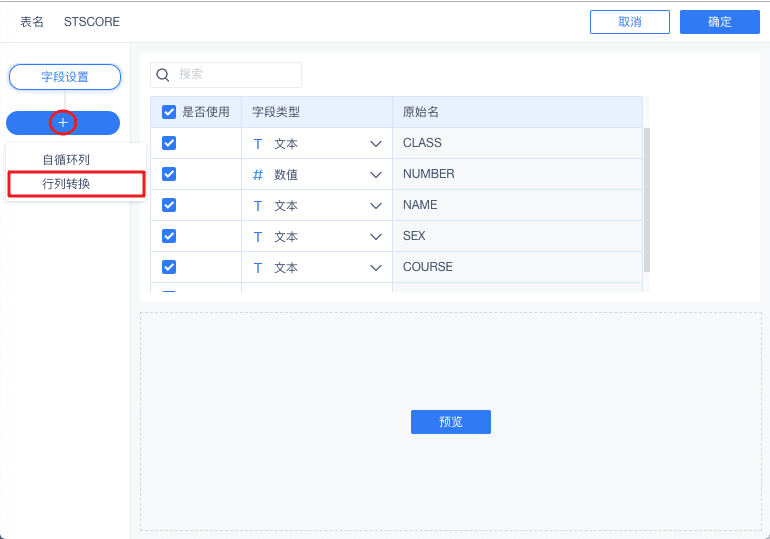Uncheck the CLASS field checkbox
770x539 pixels.
(x=169, y=143)
